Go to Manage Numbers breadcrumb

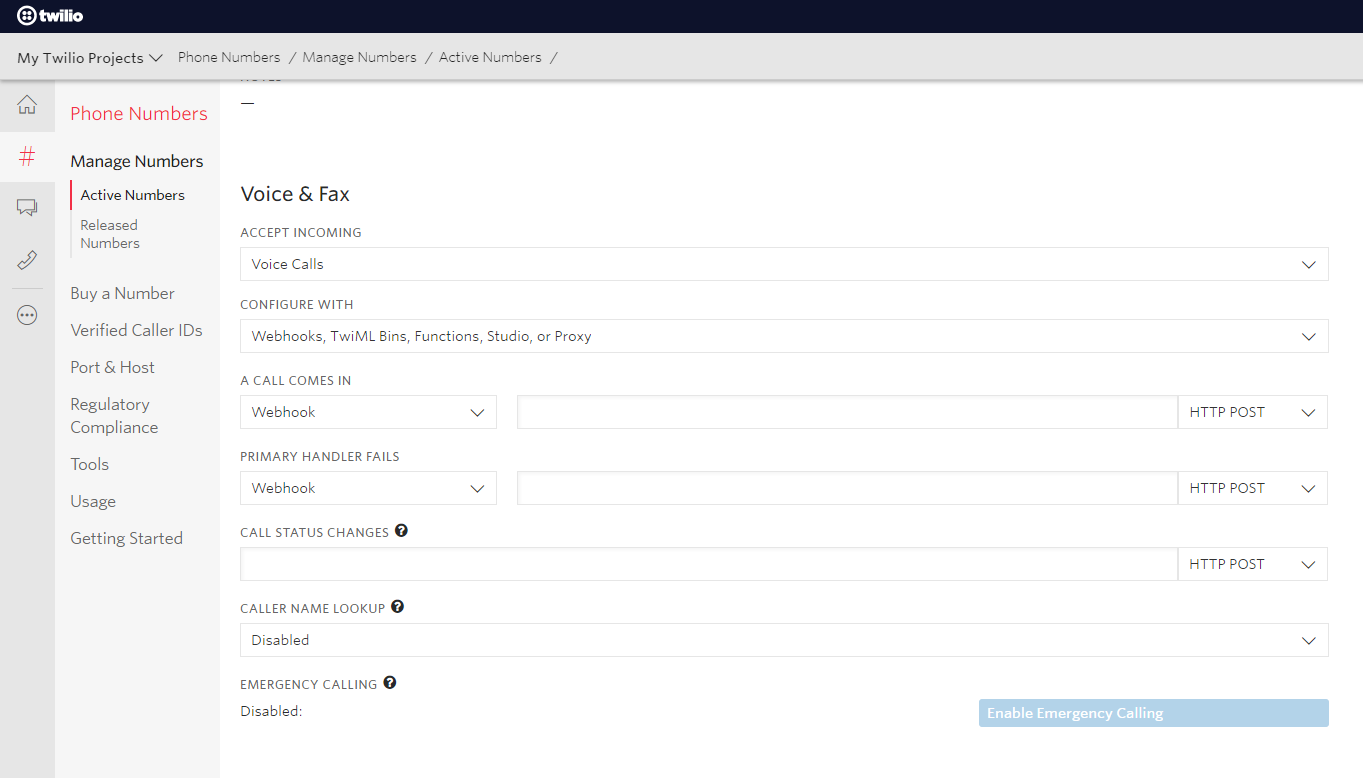coord(359,57)
